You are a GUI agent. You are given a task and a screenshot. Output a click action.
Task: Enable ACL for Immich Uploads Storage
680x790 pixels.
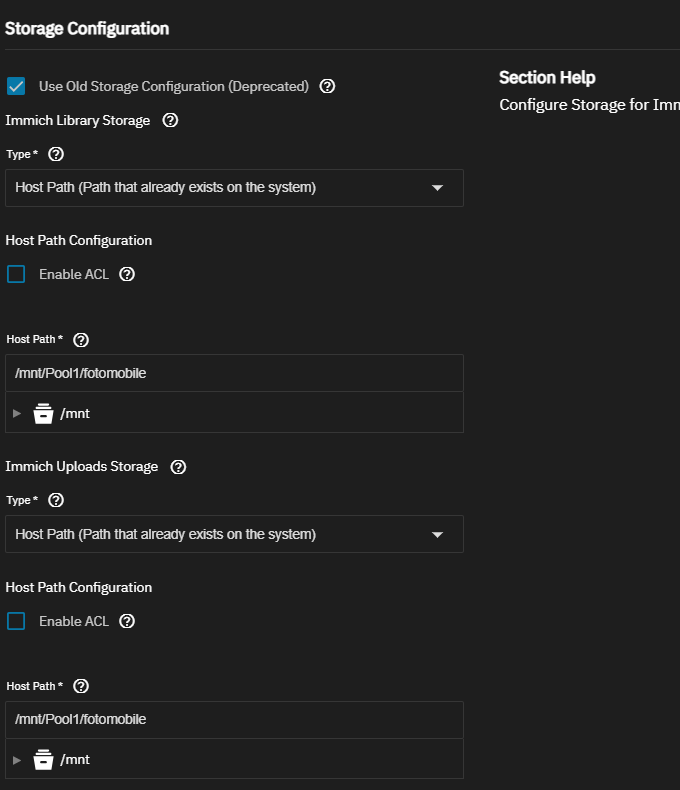16,621
